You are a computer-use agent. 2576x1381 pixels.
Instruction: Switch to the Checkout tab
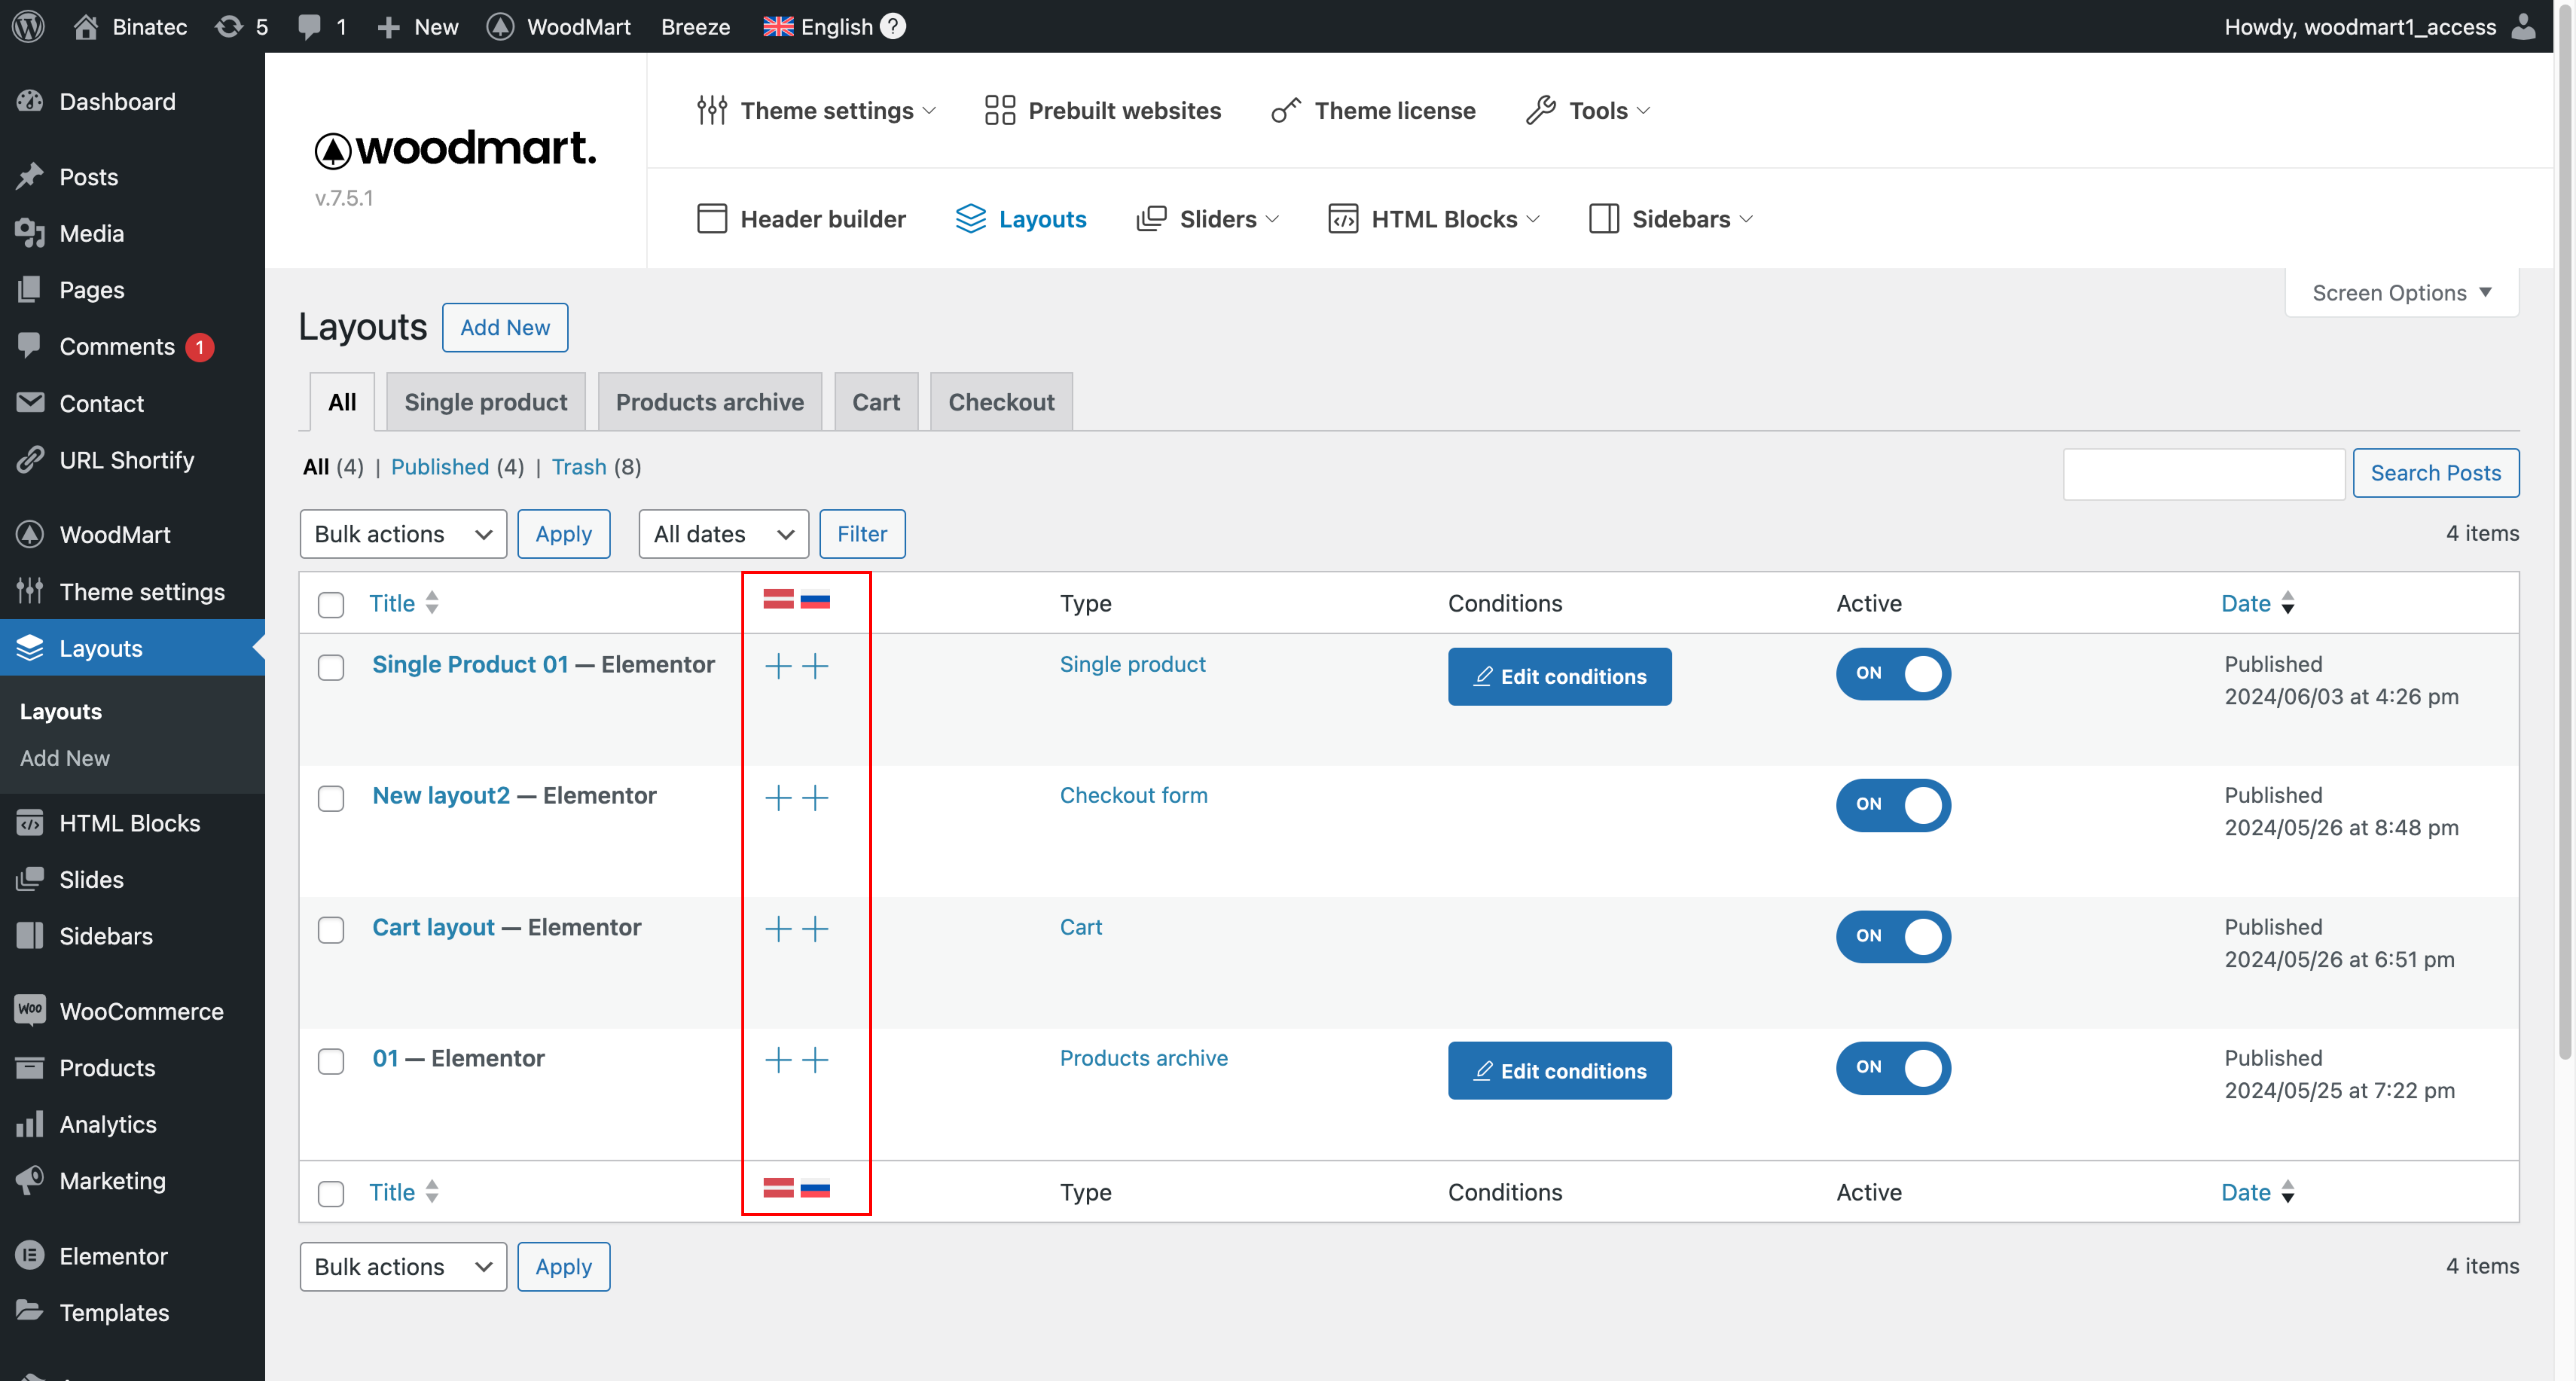pos(1001,402)
